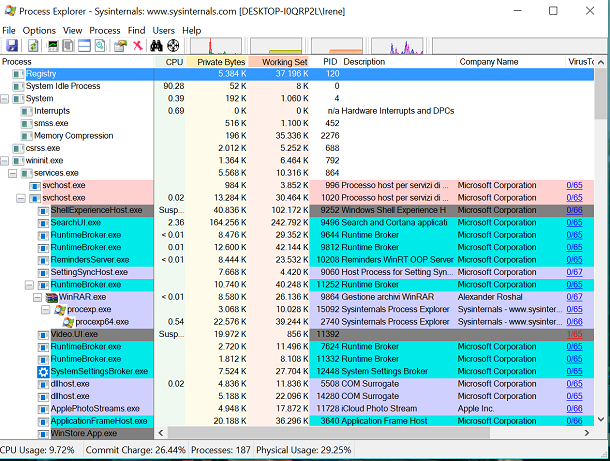Click the smss.exe process icon
Viewport: 610px width, 461px height.
pos(26,124)
